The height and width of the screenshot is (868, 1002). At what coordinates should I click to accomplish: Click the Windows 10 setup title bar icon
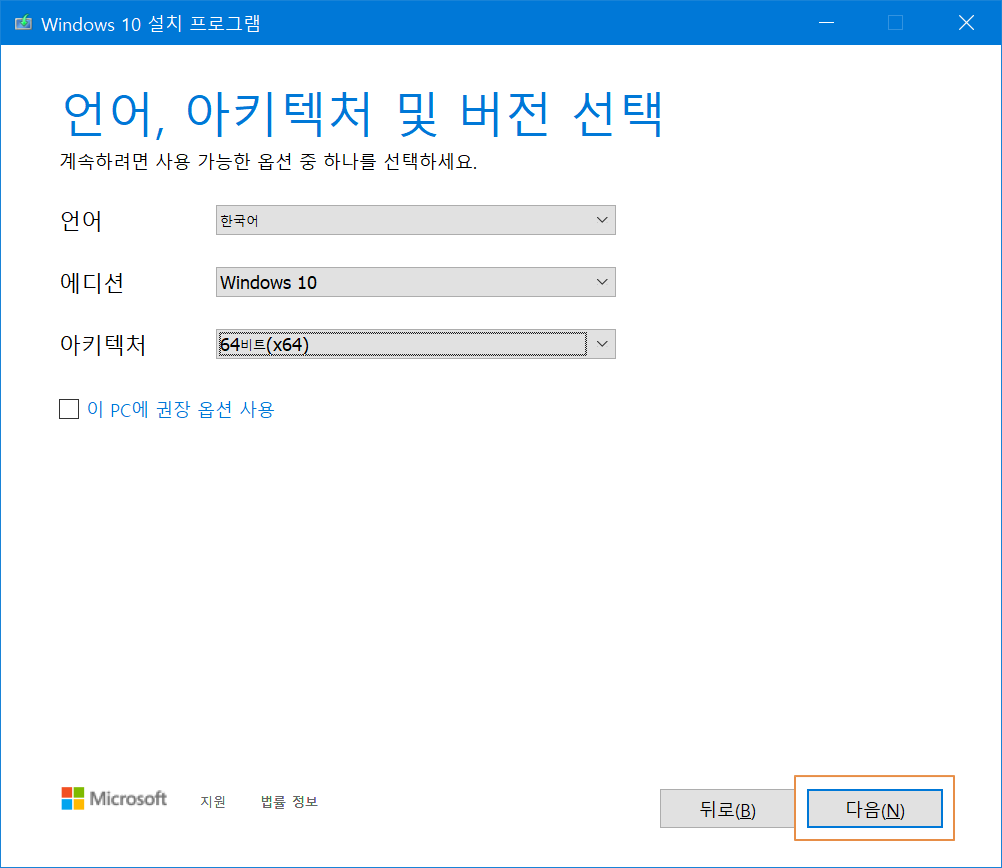(23, 23)
